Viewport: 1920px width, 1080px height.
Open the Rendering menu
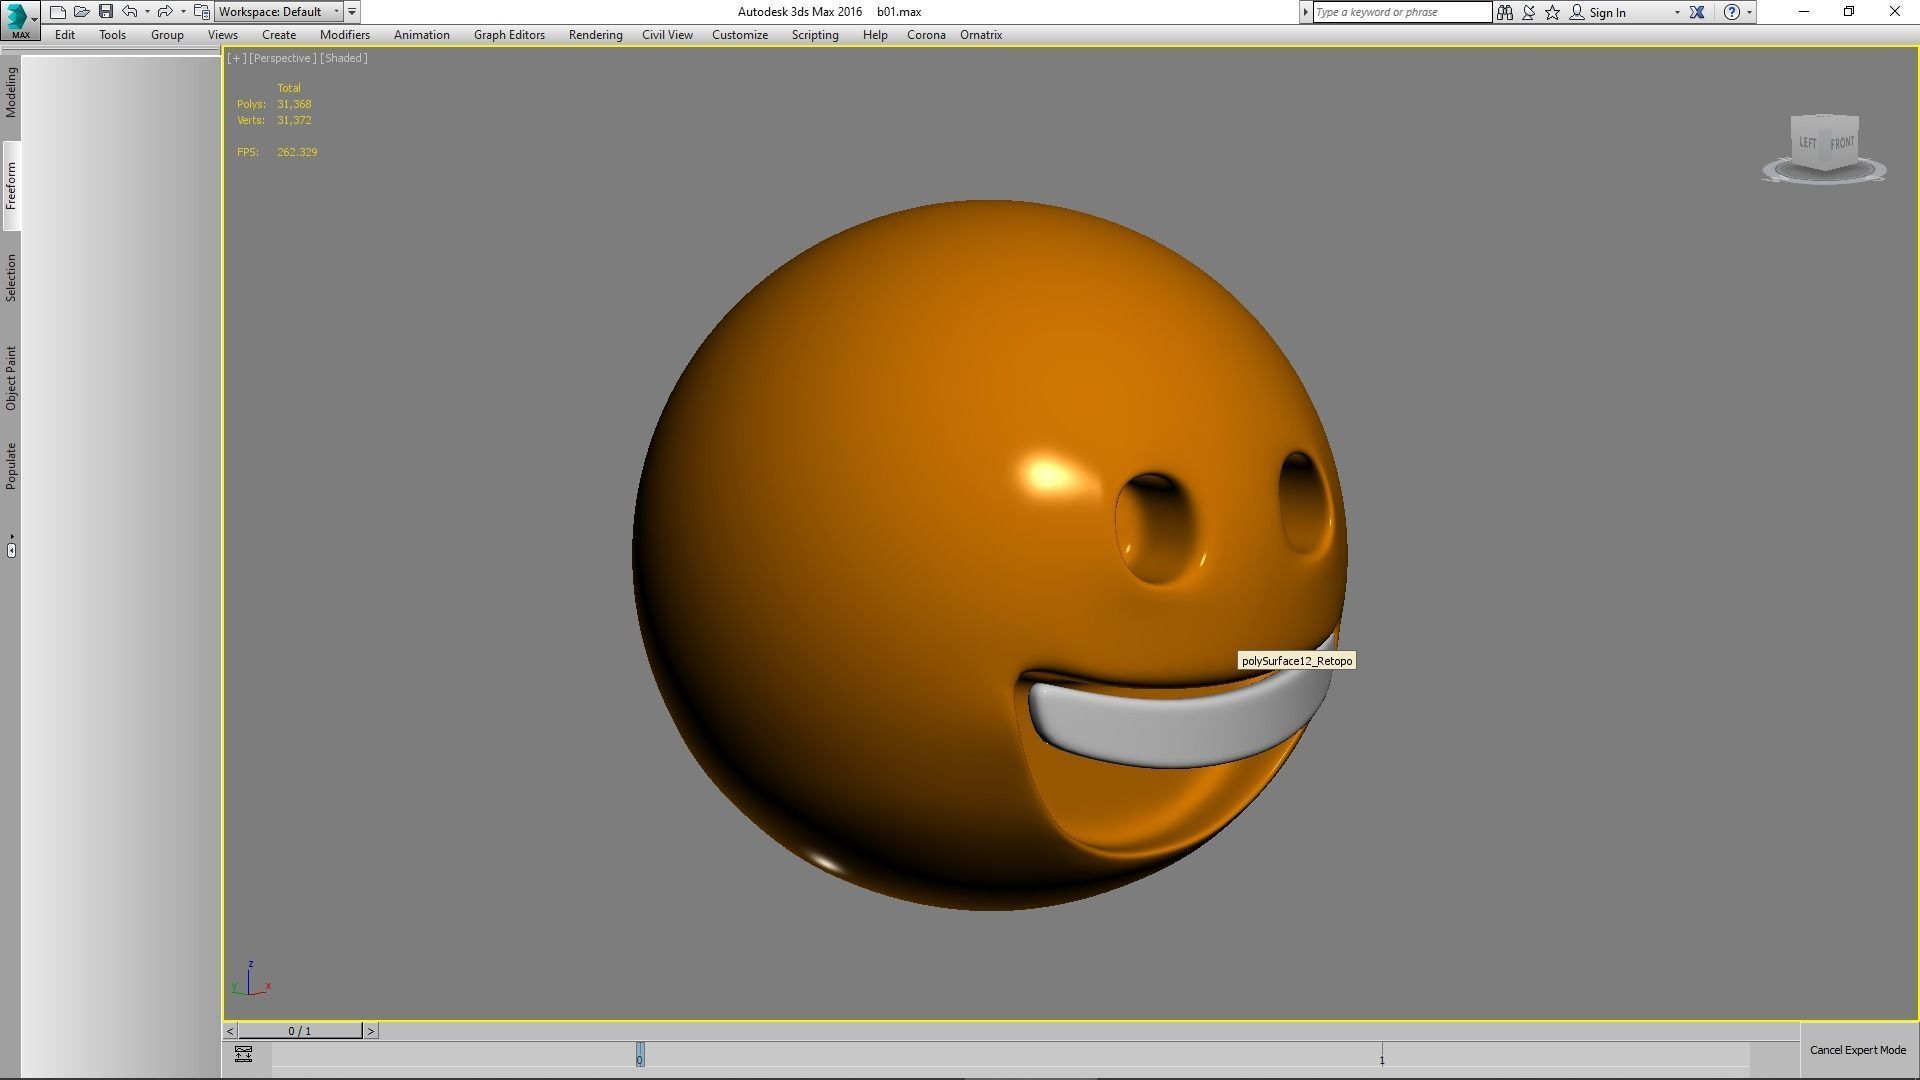click(x=595, y=35)
